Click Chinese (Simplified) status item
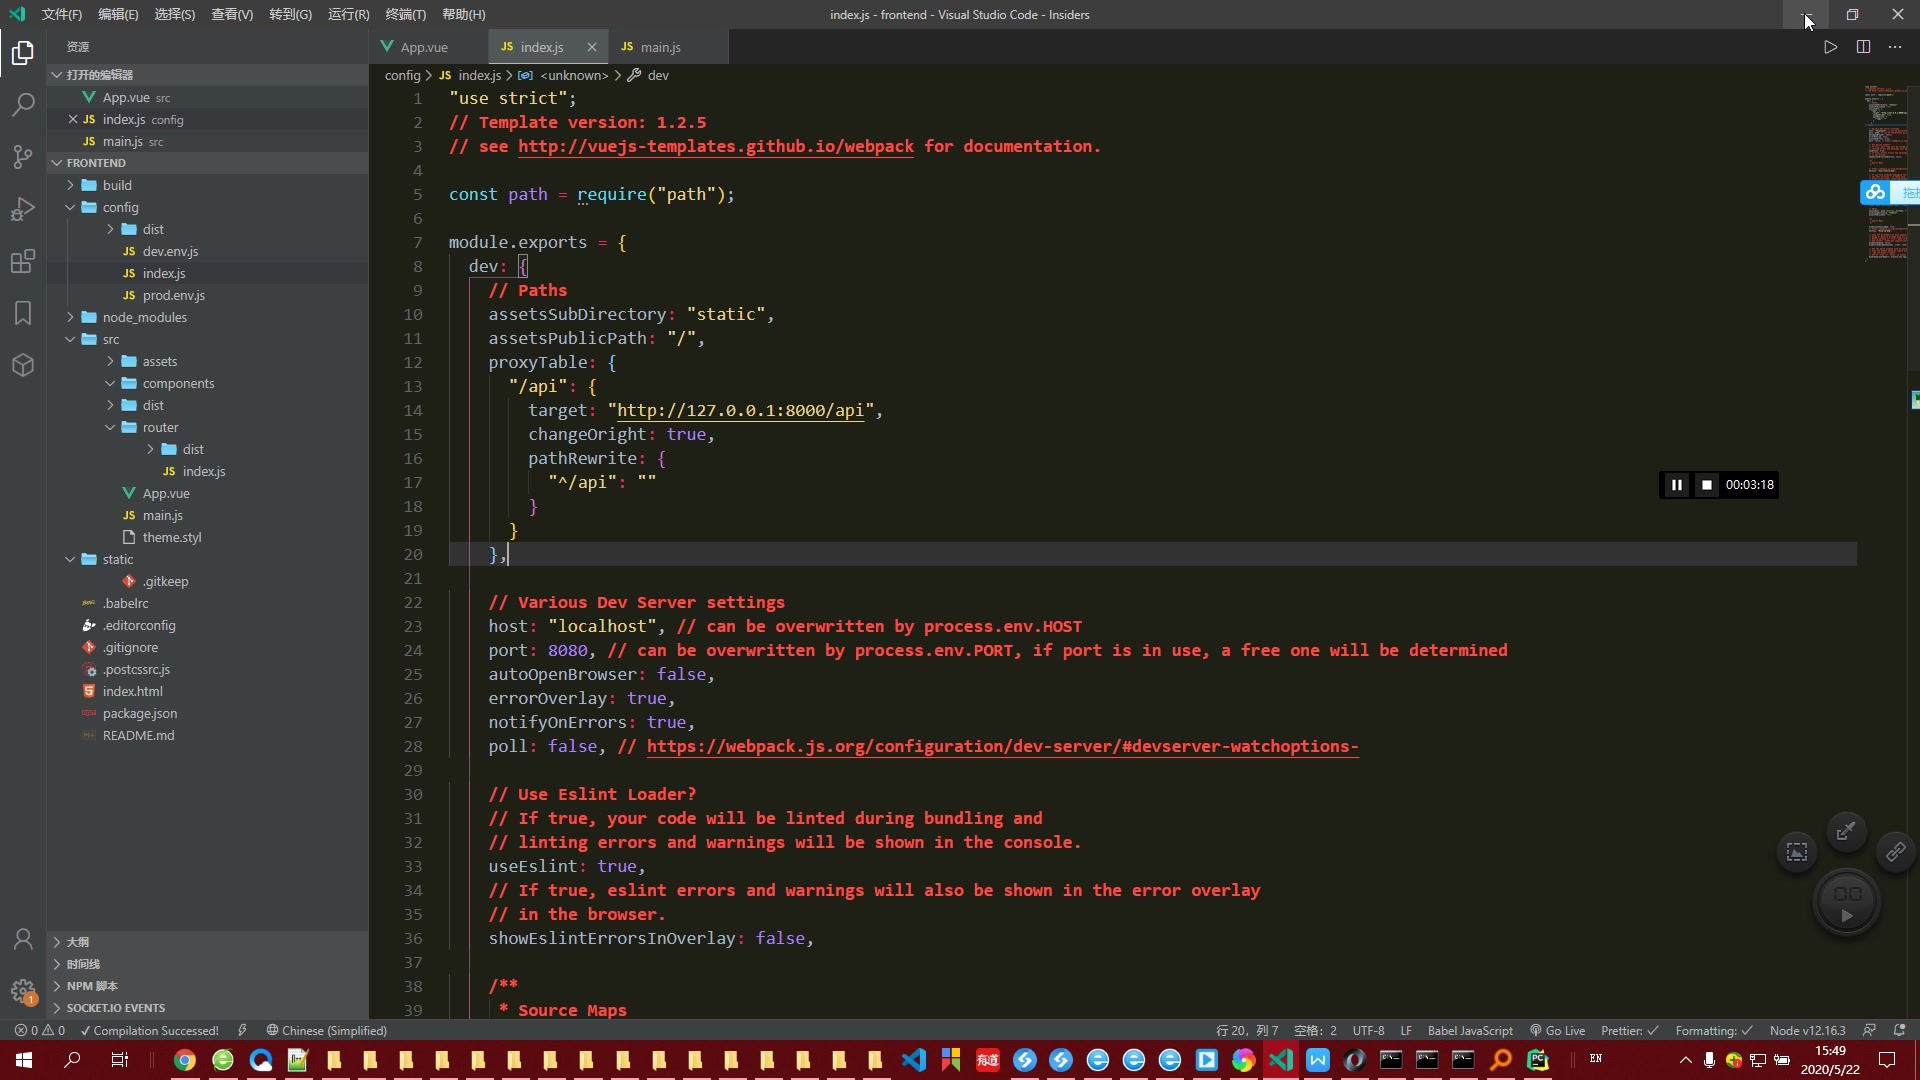 point(326,1030)
